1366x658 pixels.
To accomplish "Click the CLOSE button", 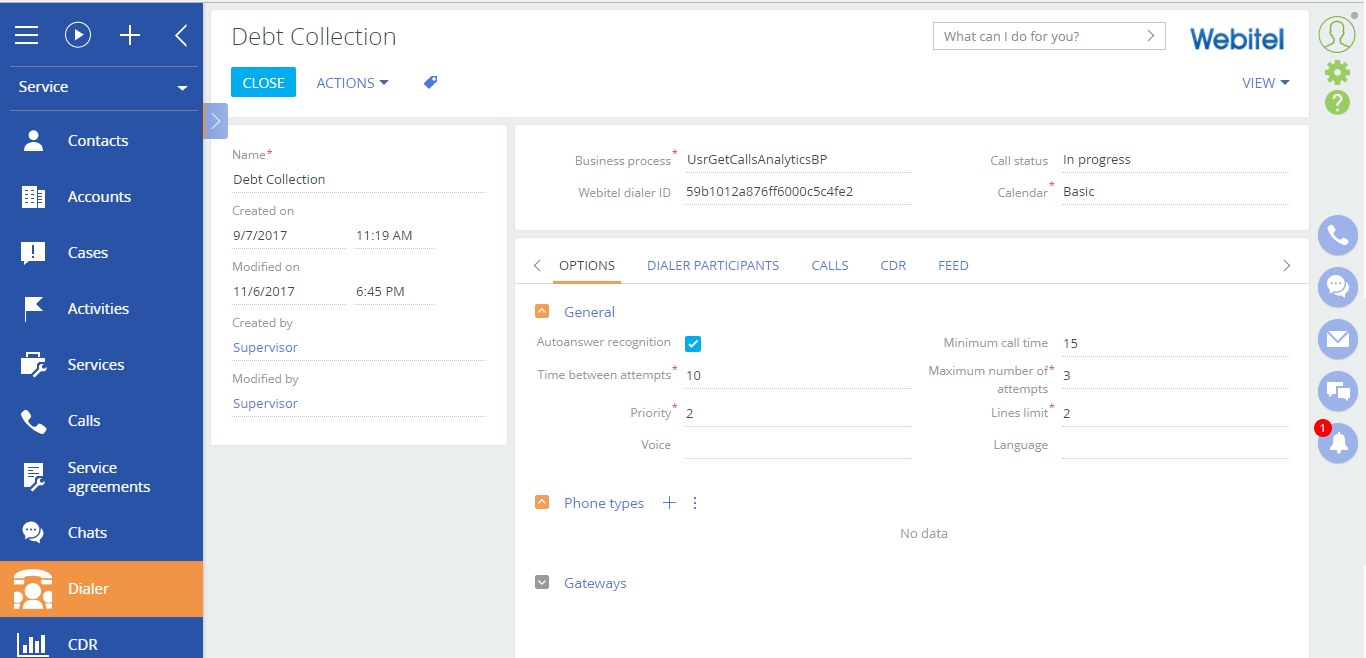I will tap(263, 82).
